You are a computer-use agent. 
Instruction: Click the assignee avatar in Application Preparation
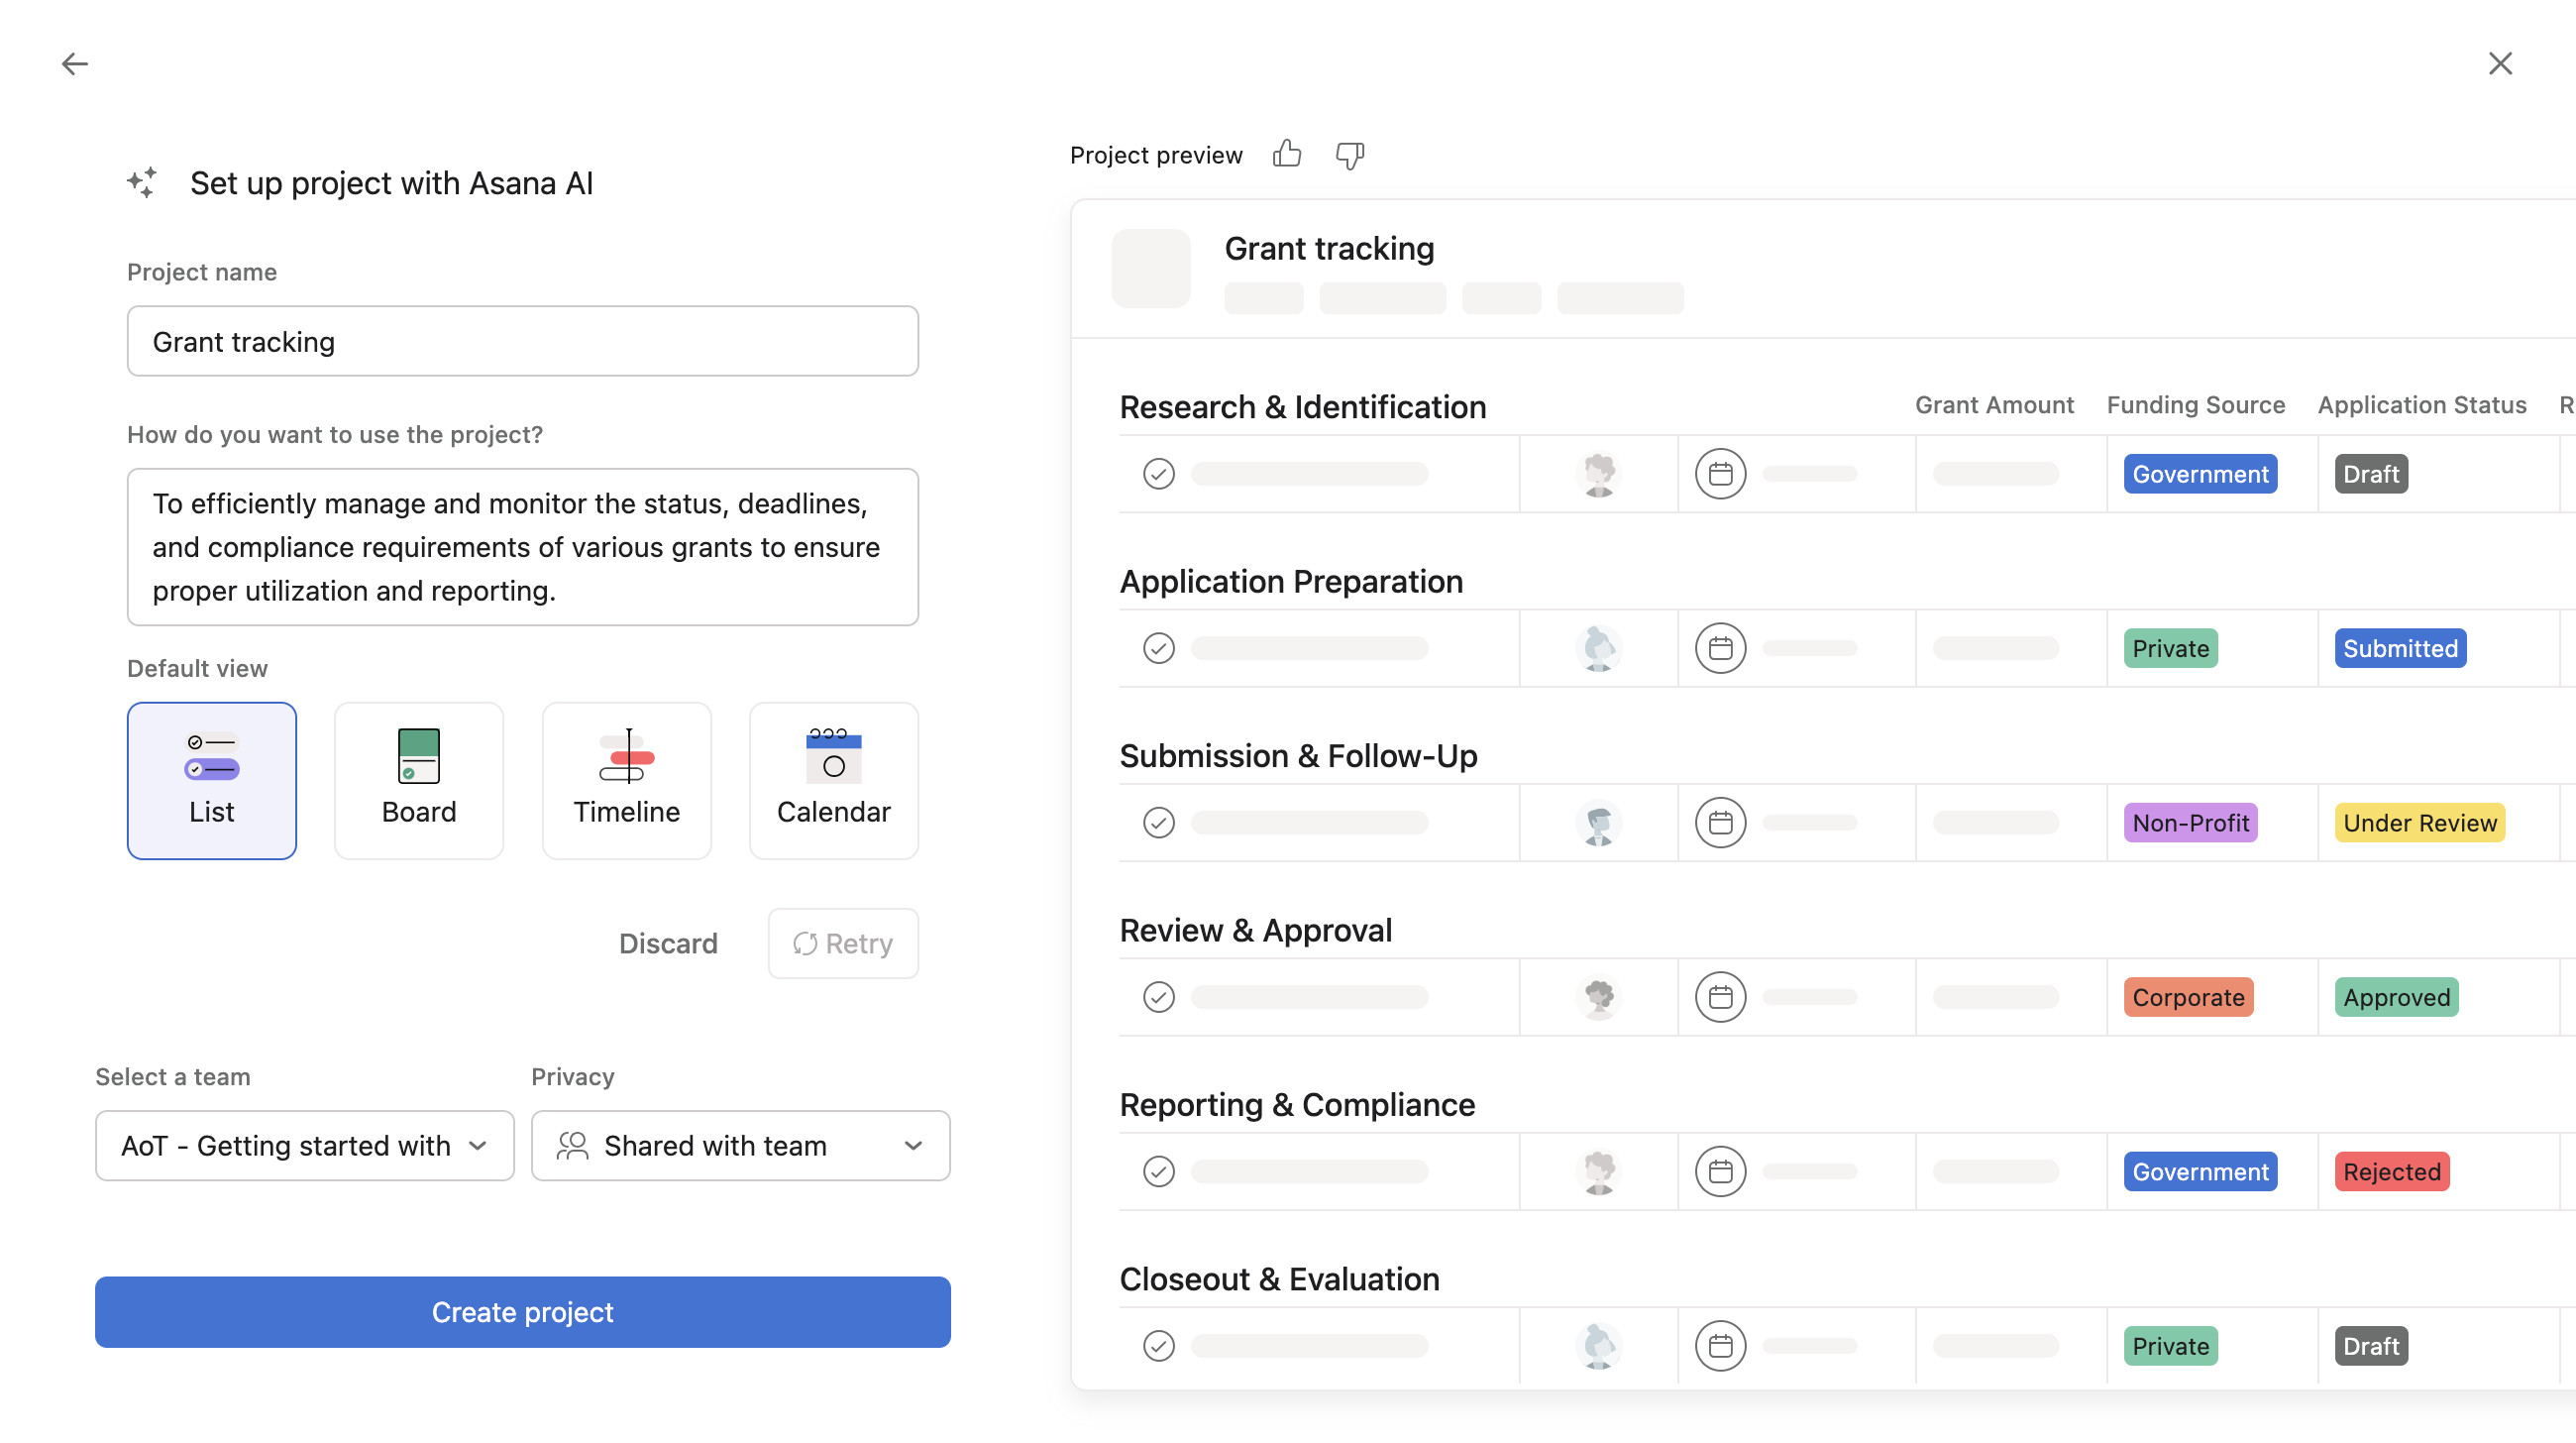point(1598,648)
